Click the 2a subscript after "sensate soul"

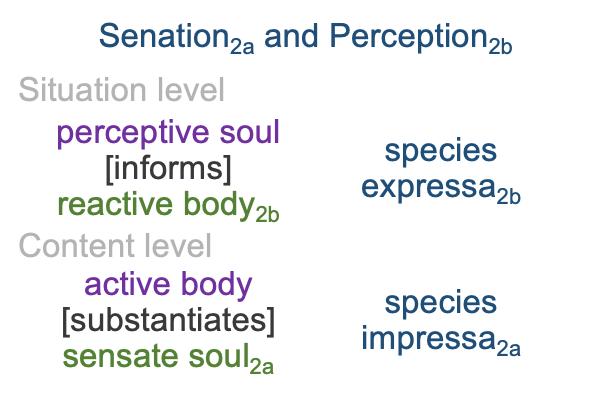[263, 365]
